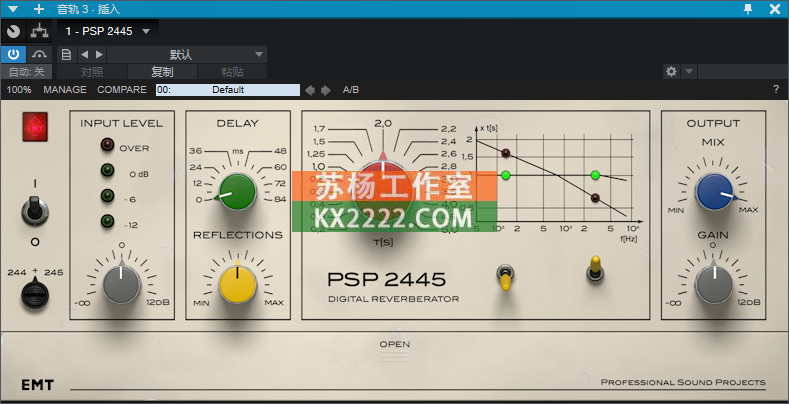Screen dimensions: 789x404
Task: Flip the I/O toggle switch
Action: click(x=35, y=211)
